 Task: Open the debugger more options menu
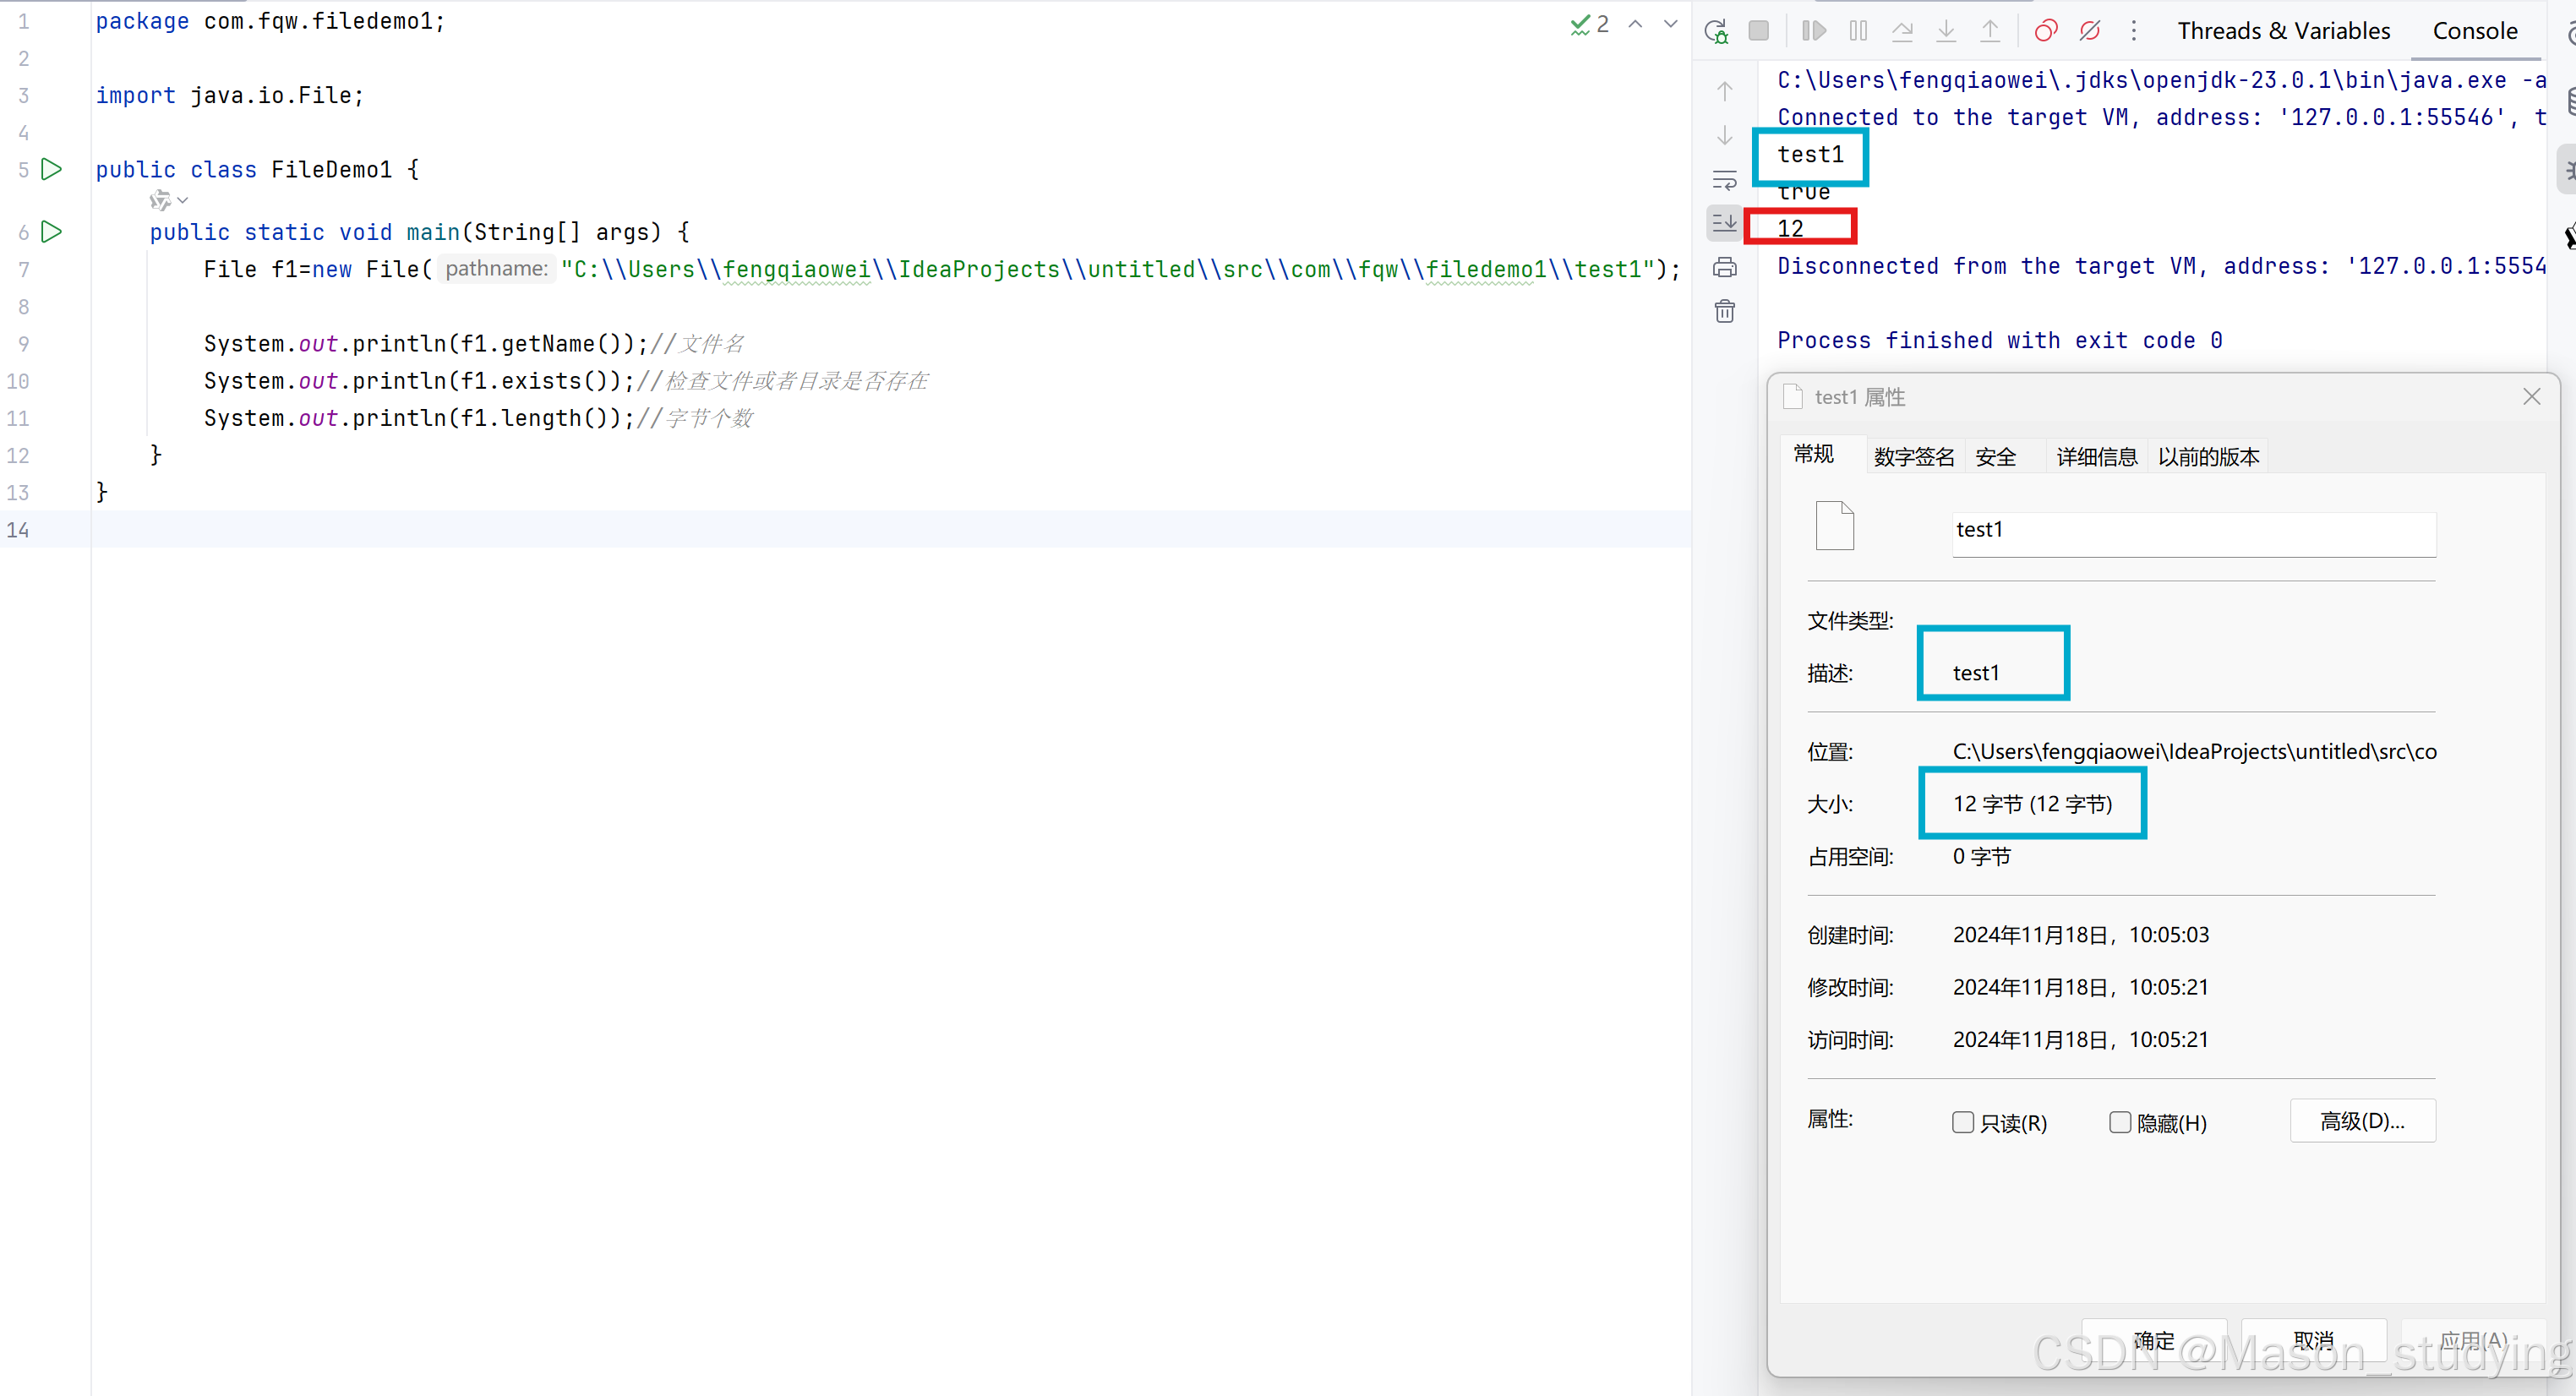click(x=2134, y=31)
